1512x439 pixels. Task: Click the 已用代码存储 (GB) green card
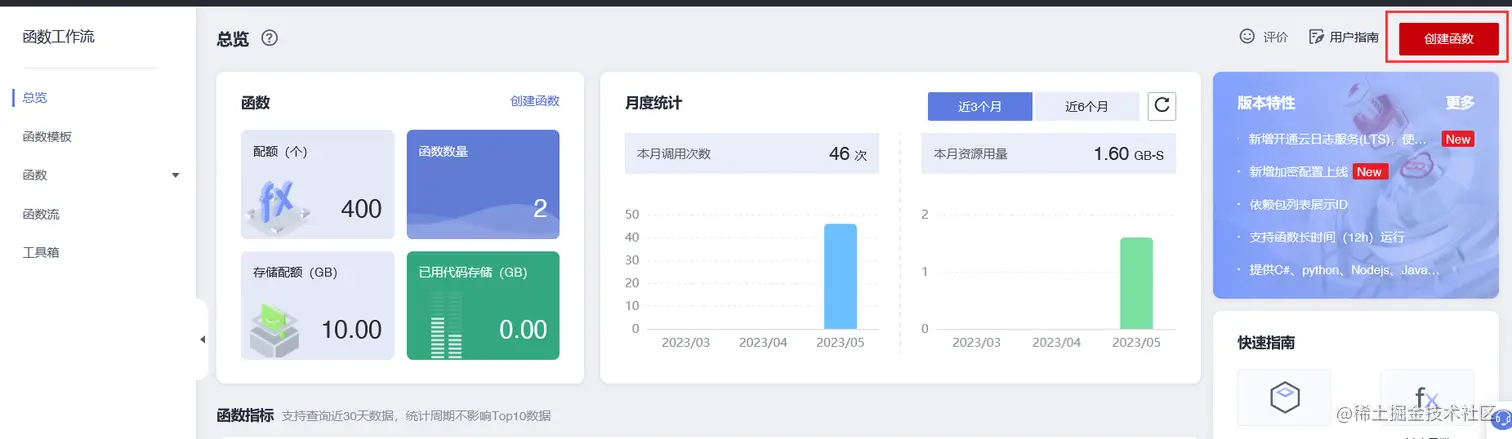coord(483,305)
